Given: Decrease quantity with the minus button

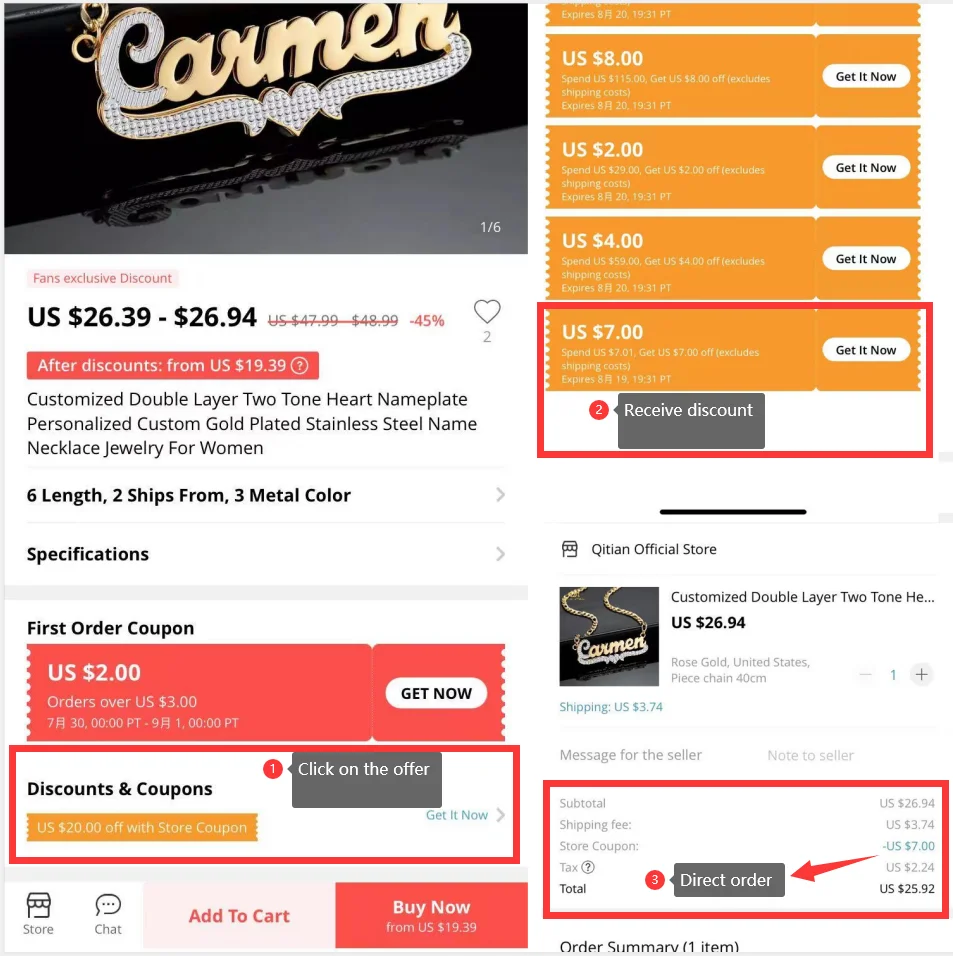Looking at the screenshot, I should (866, 675).
